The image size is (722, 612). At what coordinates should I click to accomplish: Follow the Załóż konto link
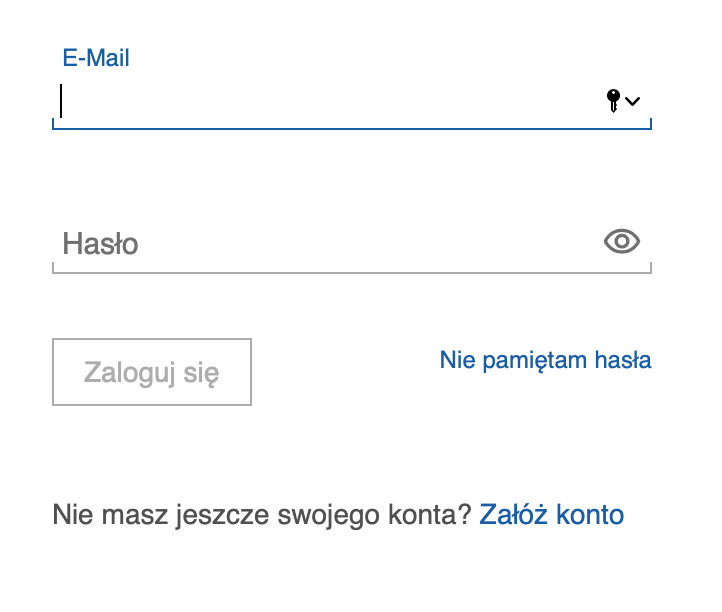pyautogui.click(x=552, y=514)
